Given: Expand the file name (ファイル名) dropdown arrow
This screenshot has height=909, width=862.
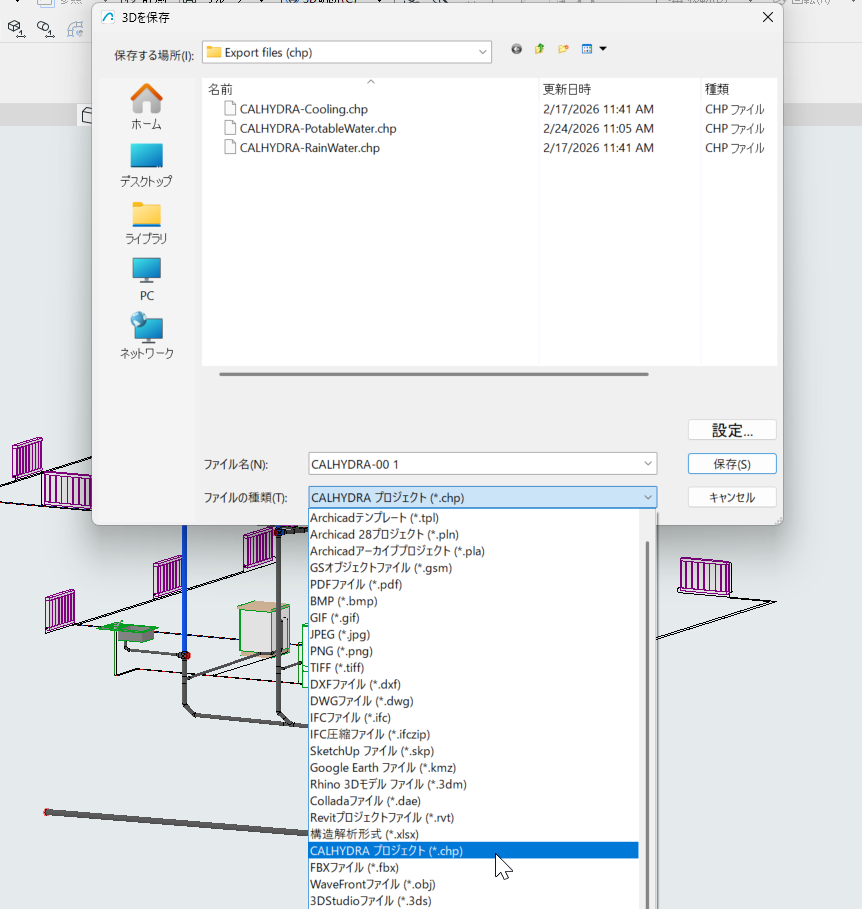Looking at the screenshot, I should (x=648, y=464).
